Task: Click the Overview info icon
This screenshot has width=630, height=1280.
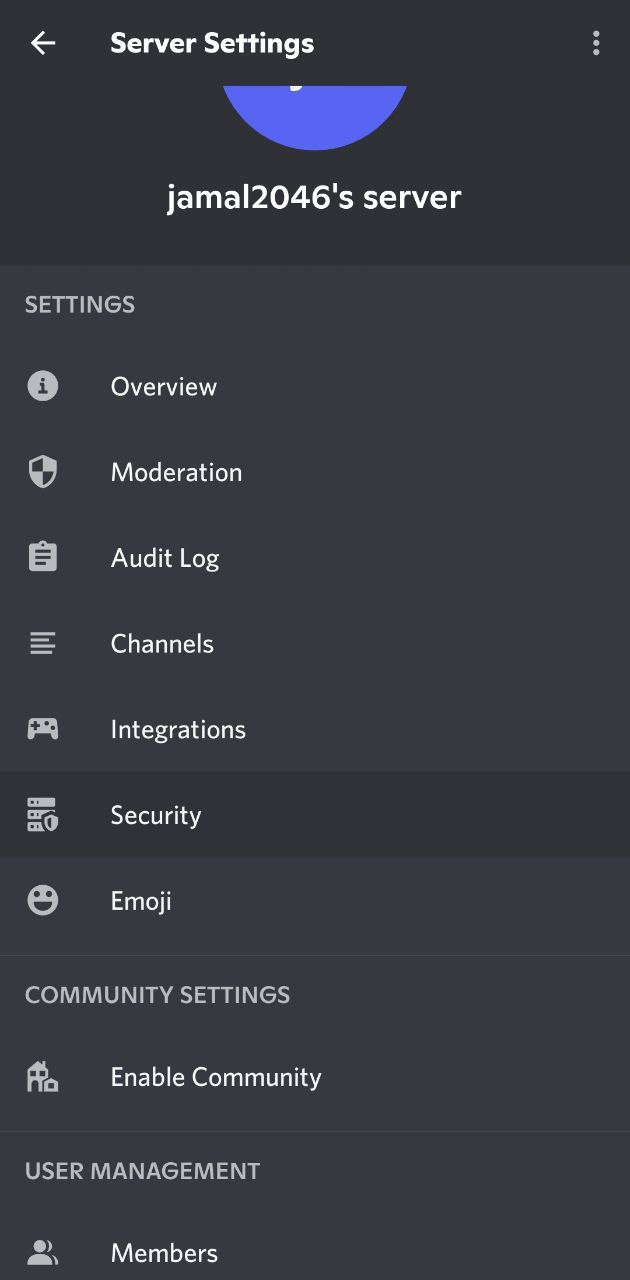Action: click(x=41, y=386)
